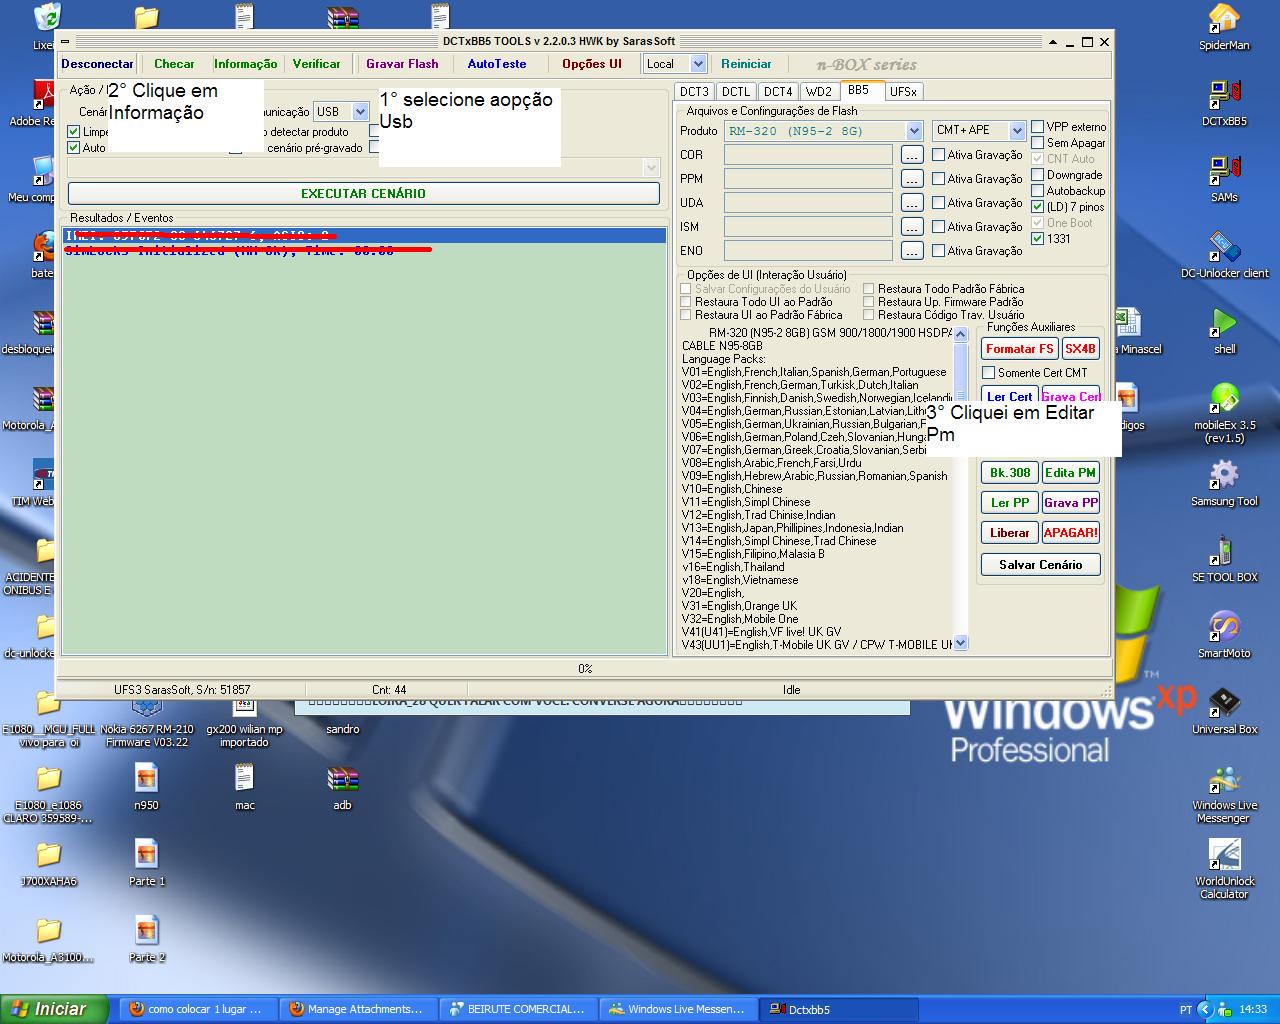Open SmartMoto desktop icon

1224,635
